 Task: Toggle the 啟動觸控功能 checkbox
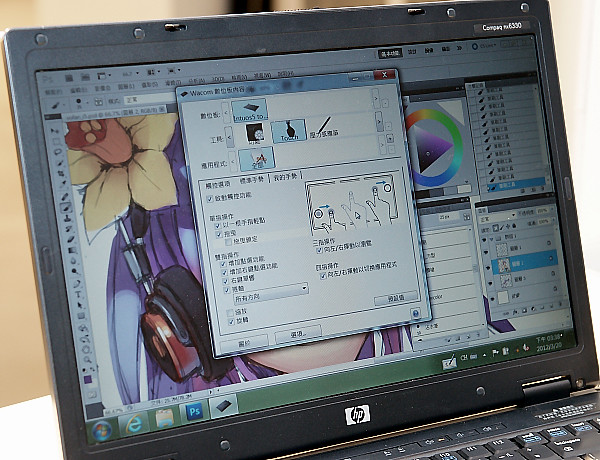coord(210,199)
